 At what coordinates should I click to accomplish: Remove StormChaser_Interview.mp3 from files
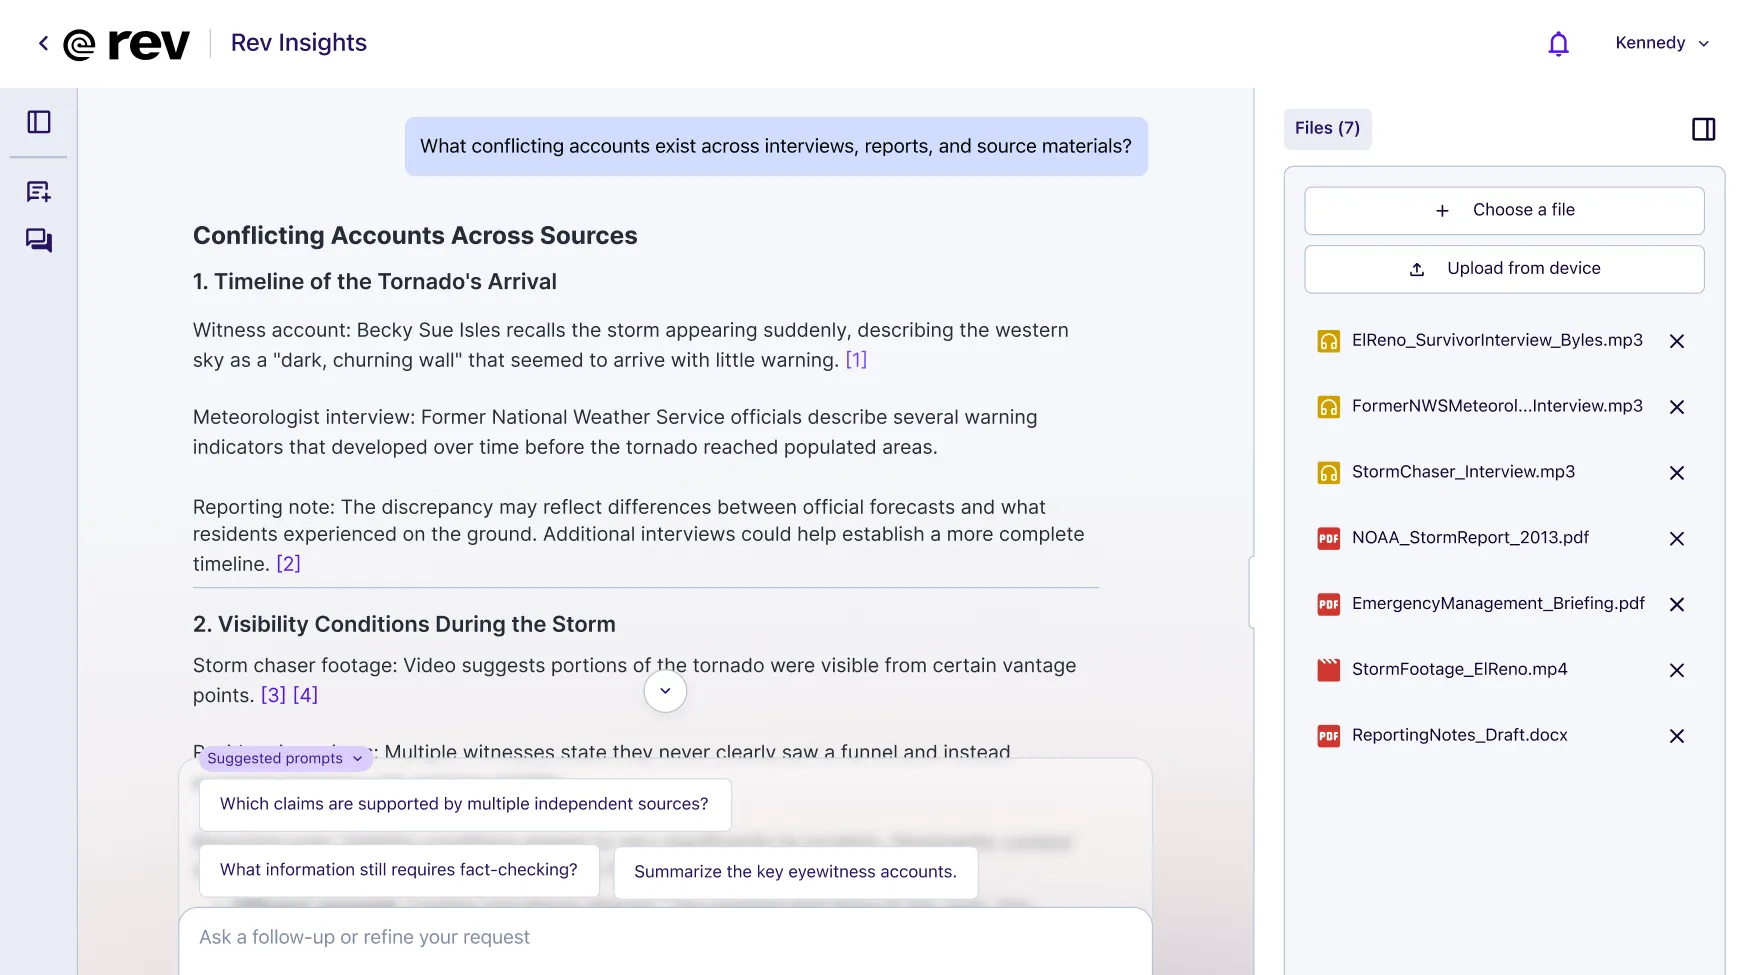1677,473
